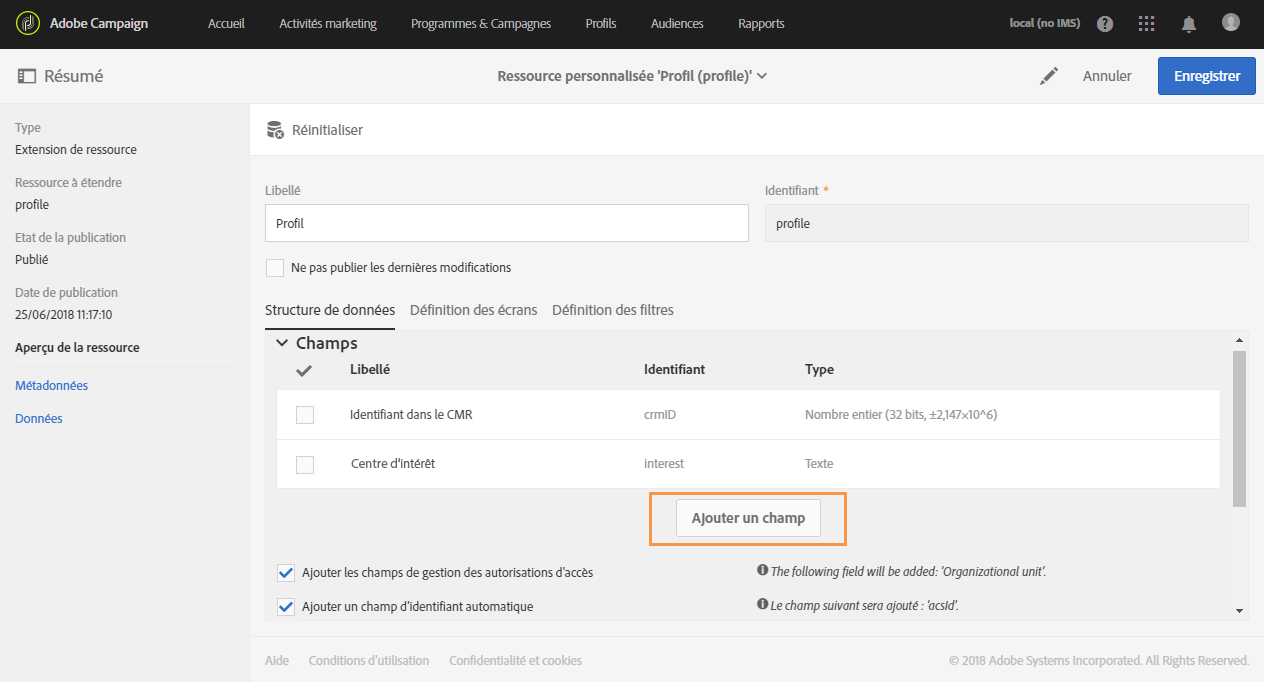
Task: Check the 'Identifiant dans le CMR' row
Action: tap(305, 415)
